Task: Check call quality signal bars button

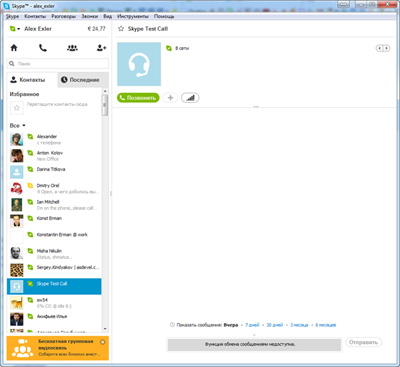Action: [190, 98]
